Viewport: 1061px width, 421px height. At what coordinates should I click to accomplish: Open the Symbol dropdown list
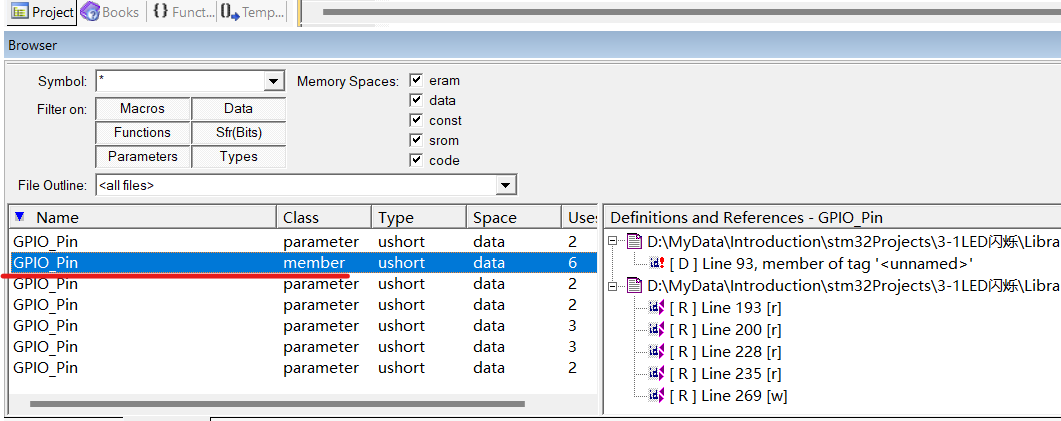click(x=274, y=81)
